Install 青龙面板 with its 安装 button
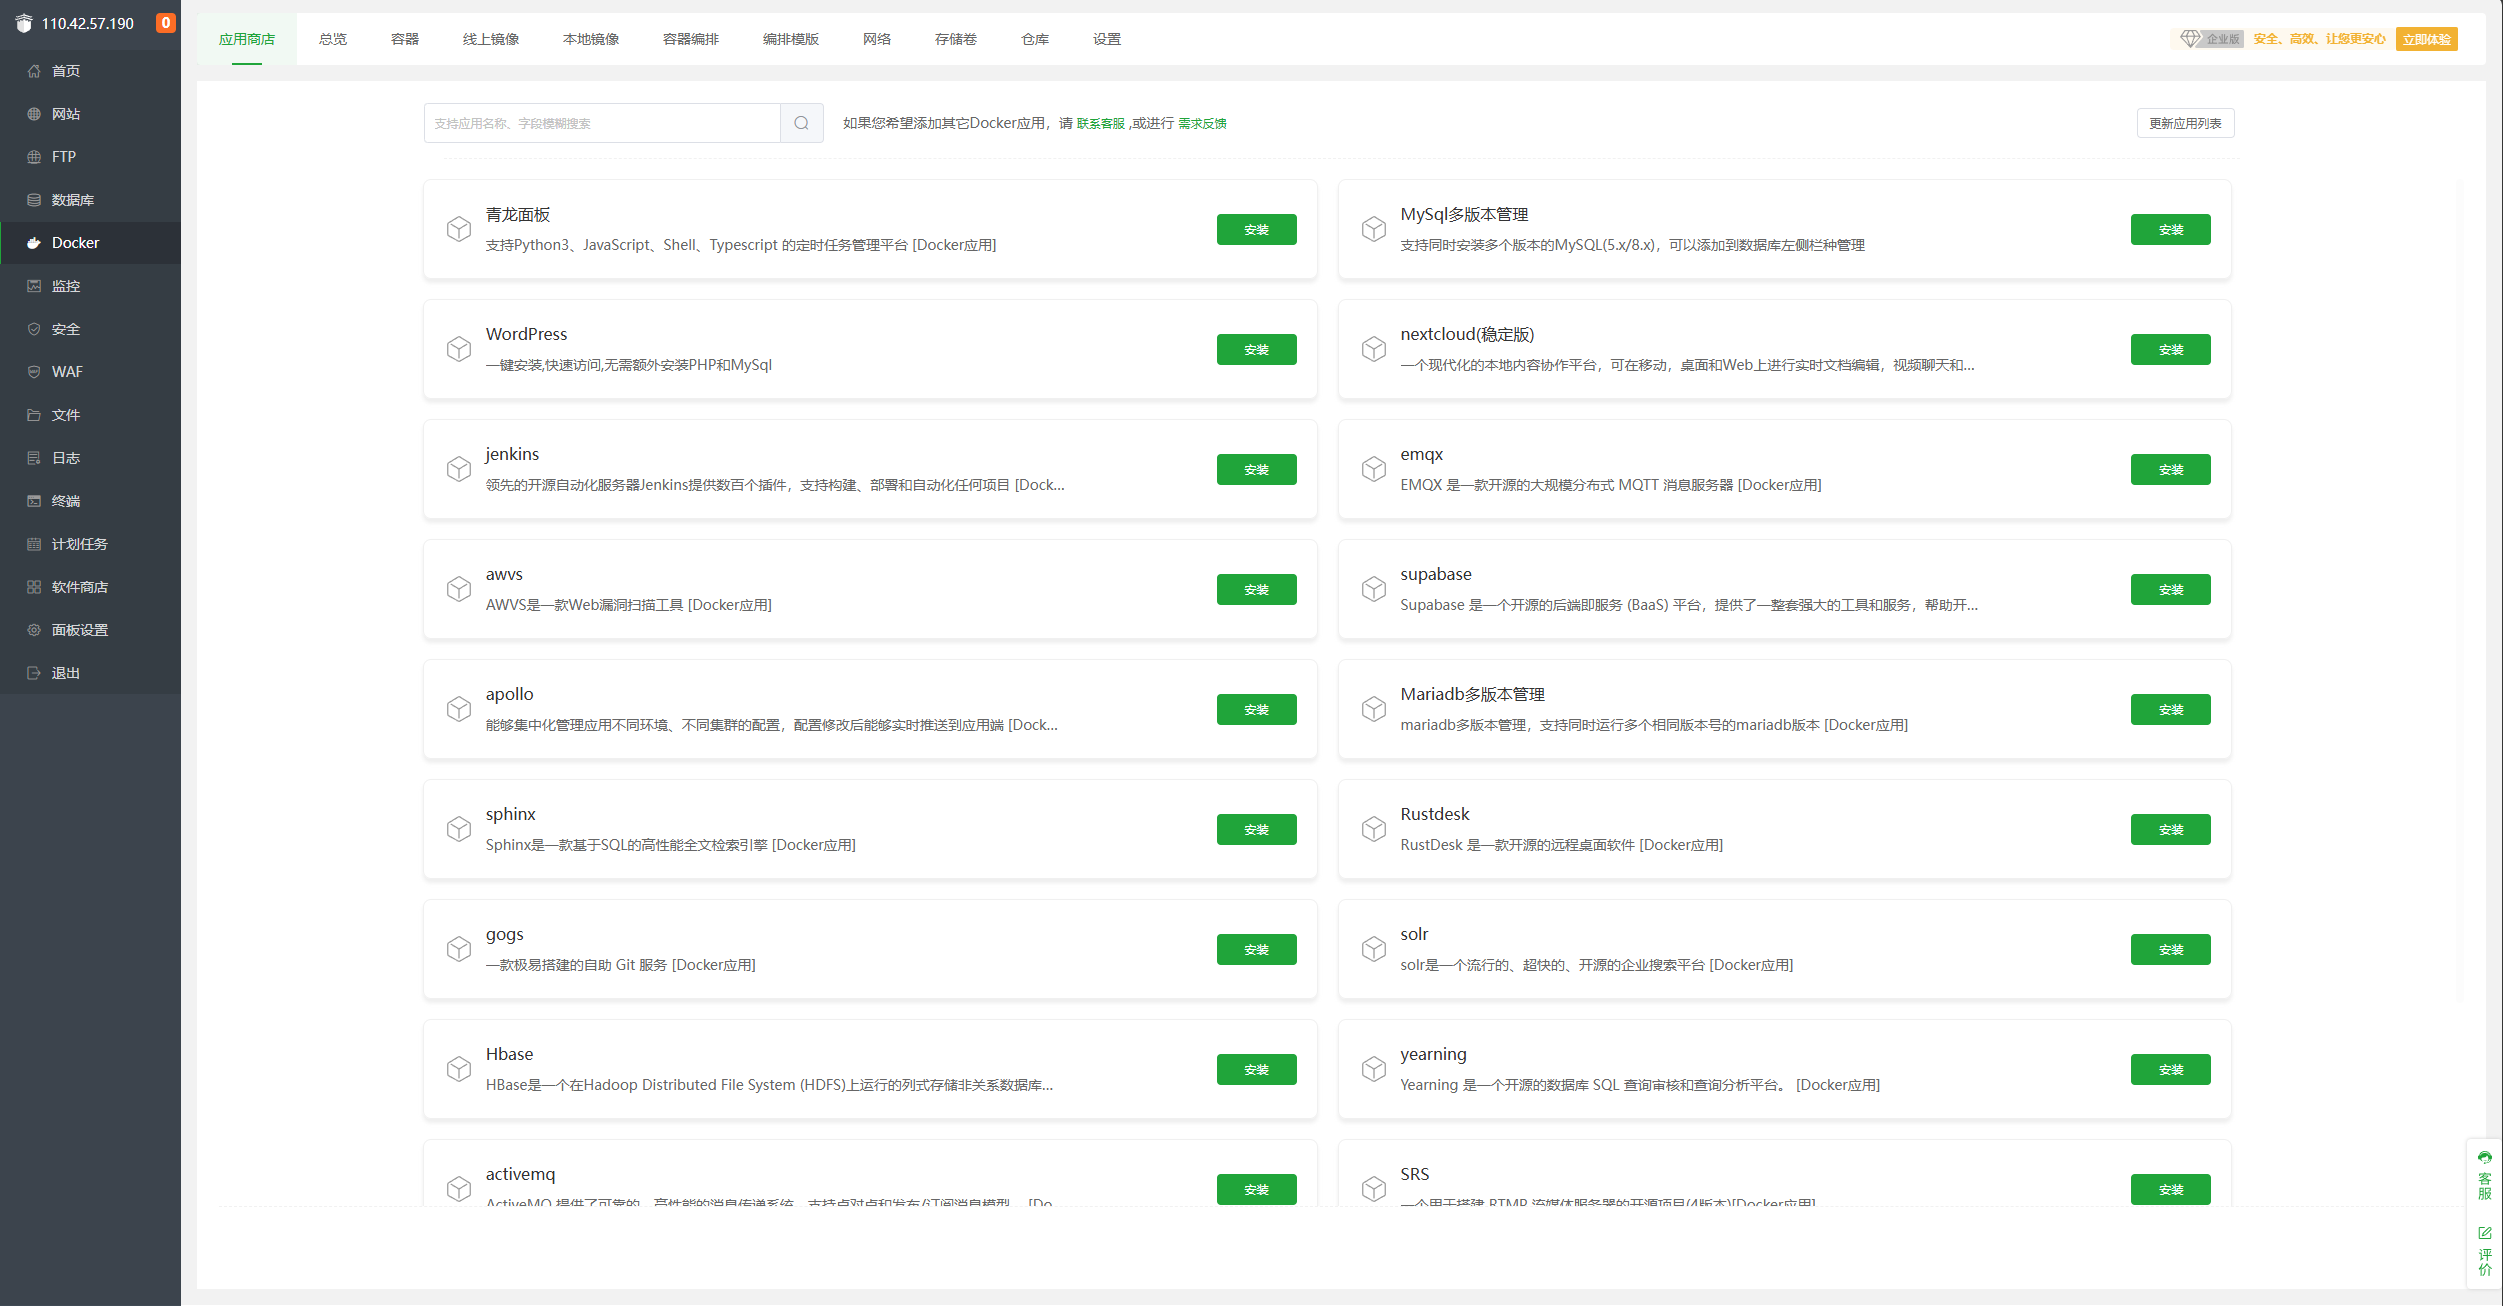 pyautogui.click(x=1257, y=229)
